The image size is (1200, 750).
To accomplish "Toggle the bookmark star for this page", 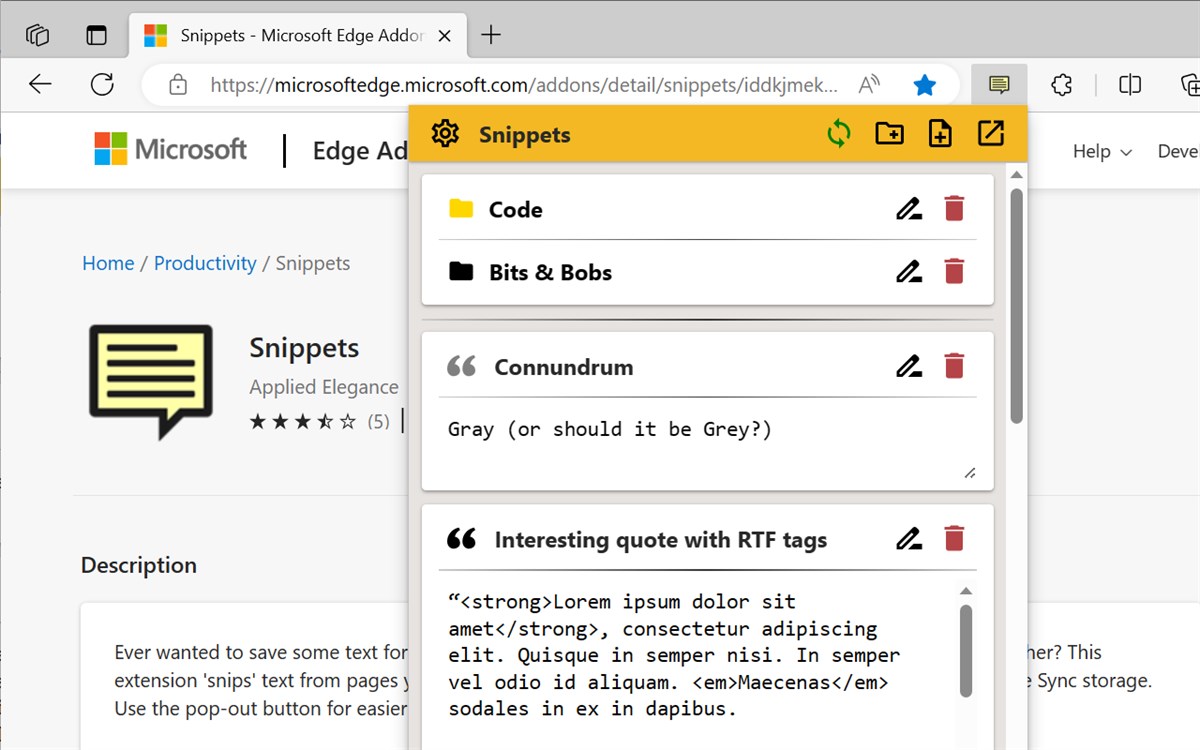I will pyautogui.click(x=924, y=84).
